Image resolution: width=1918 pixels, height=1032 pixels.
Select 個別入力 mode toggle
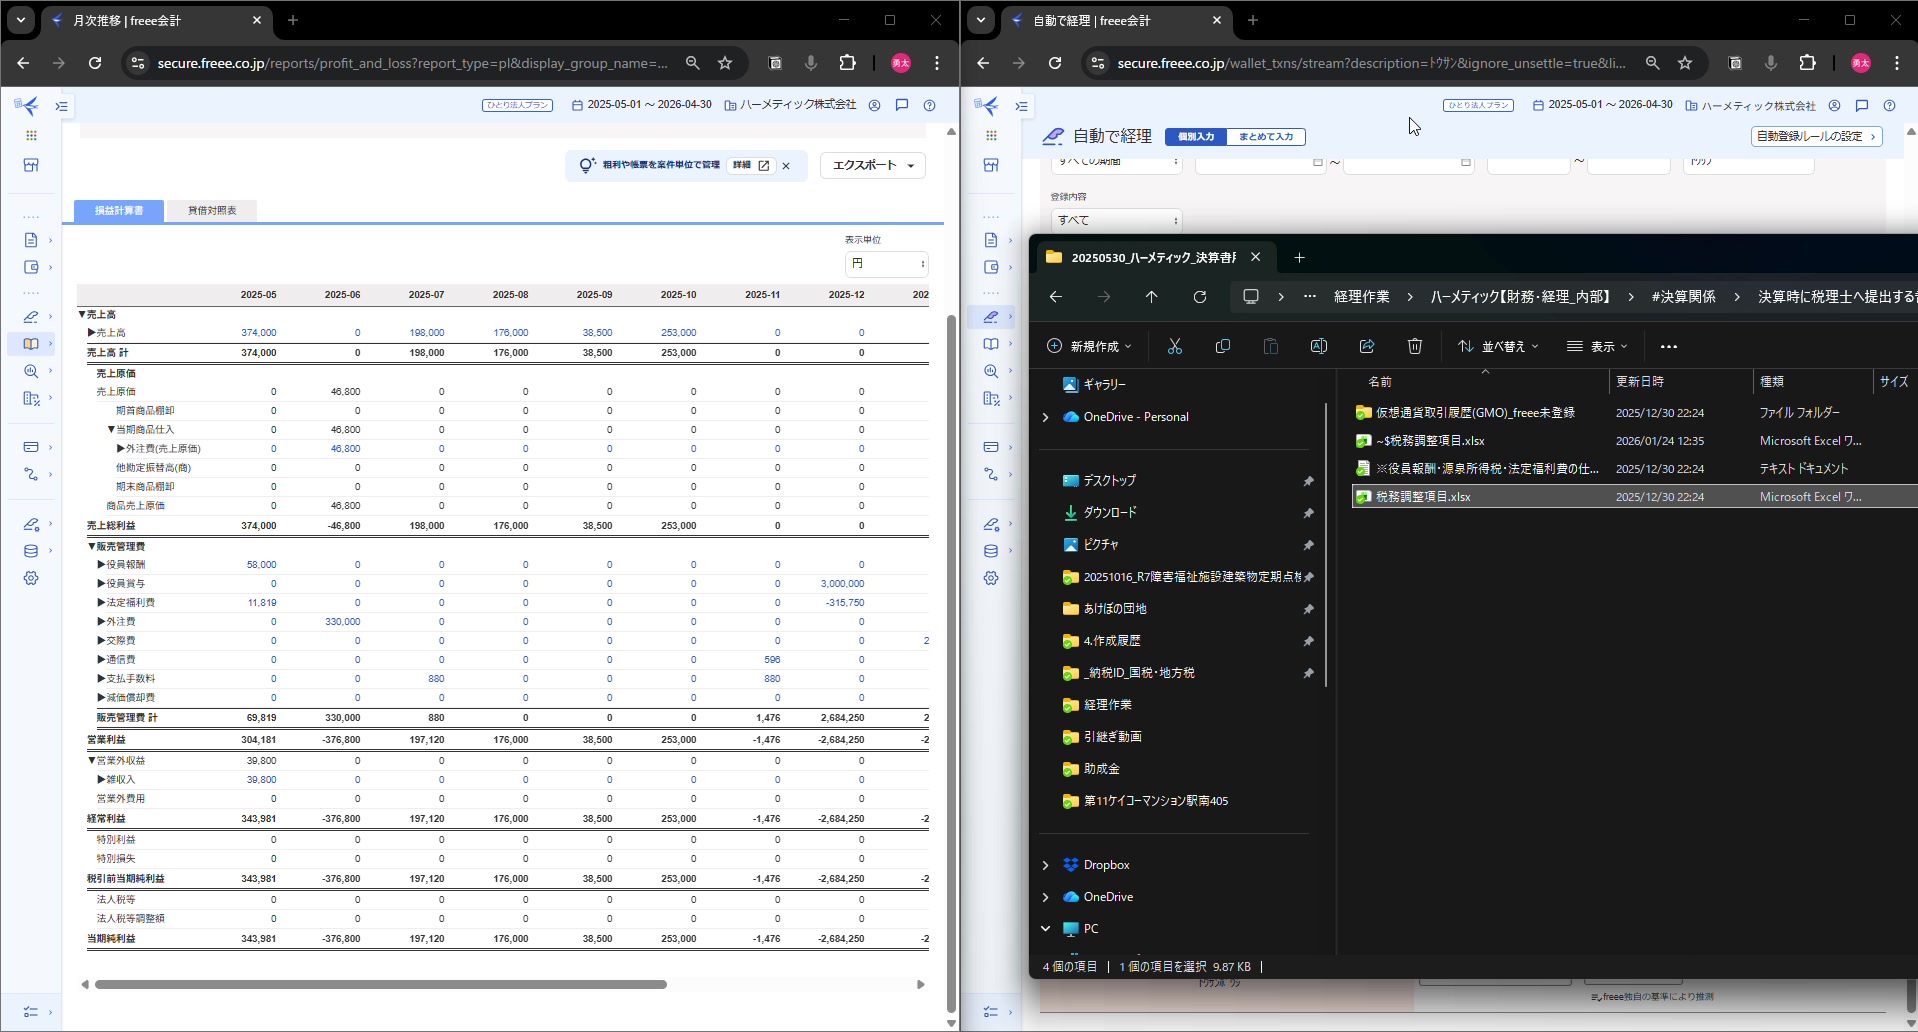pos(1196,137)
